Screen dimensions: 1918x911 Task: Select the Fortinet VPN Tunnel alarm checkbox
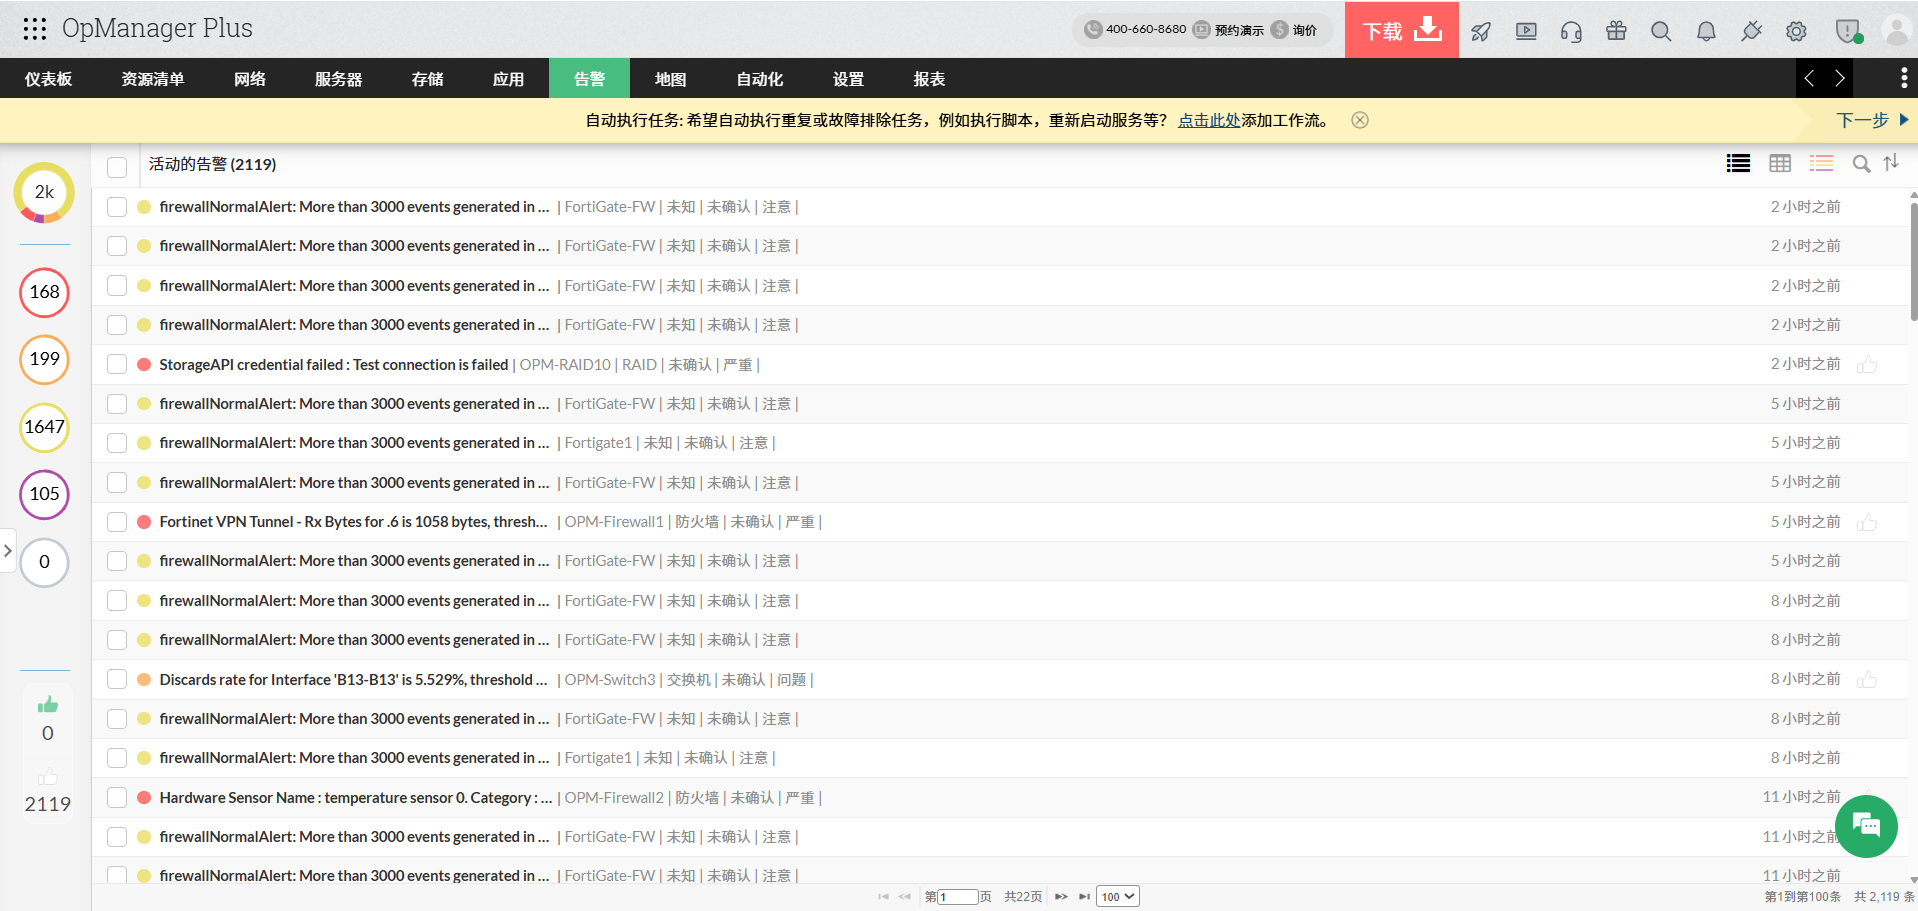pos(117,522)
